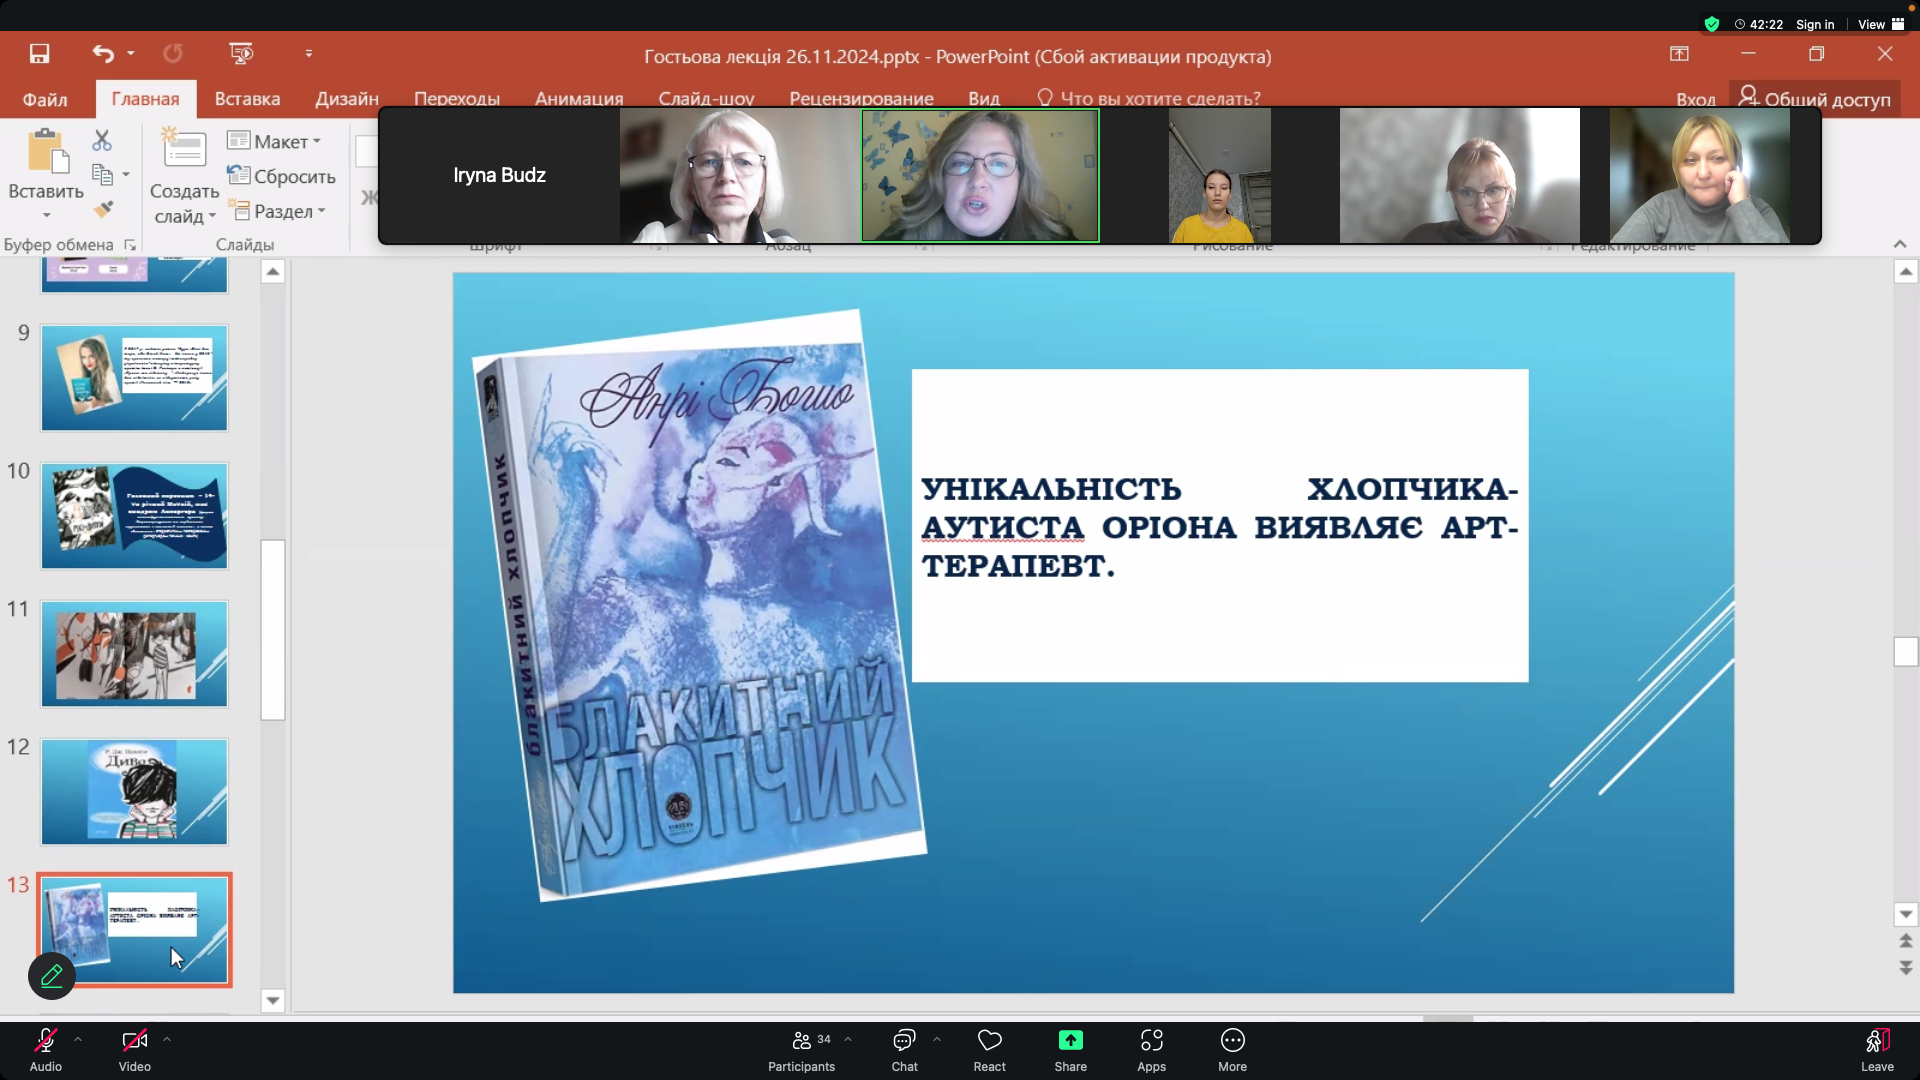
Task: Save the presentation with the floppy disk icon
Action: 39,54
